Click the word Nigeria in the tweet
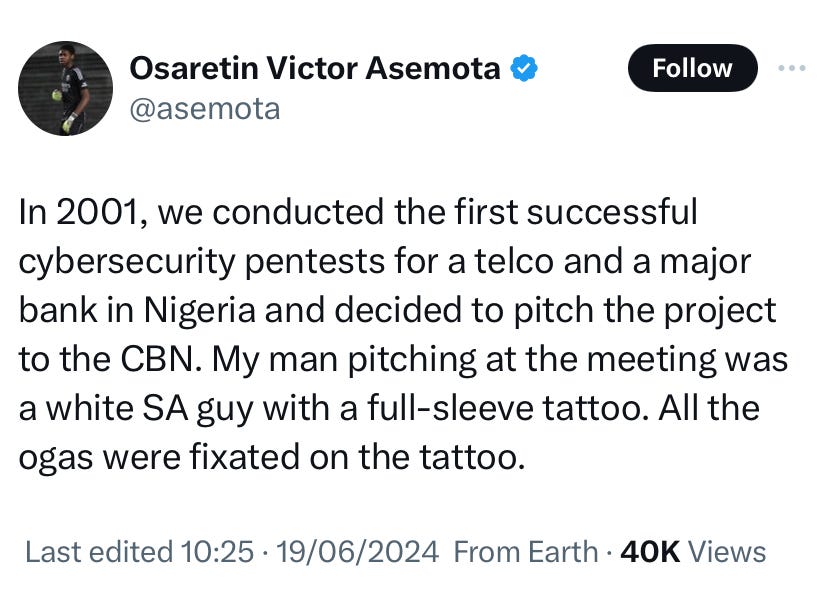This screenshot has height=590, width=828. [200, 311]
